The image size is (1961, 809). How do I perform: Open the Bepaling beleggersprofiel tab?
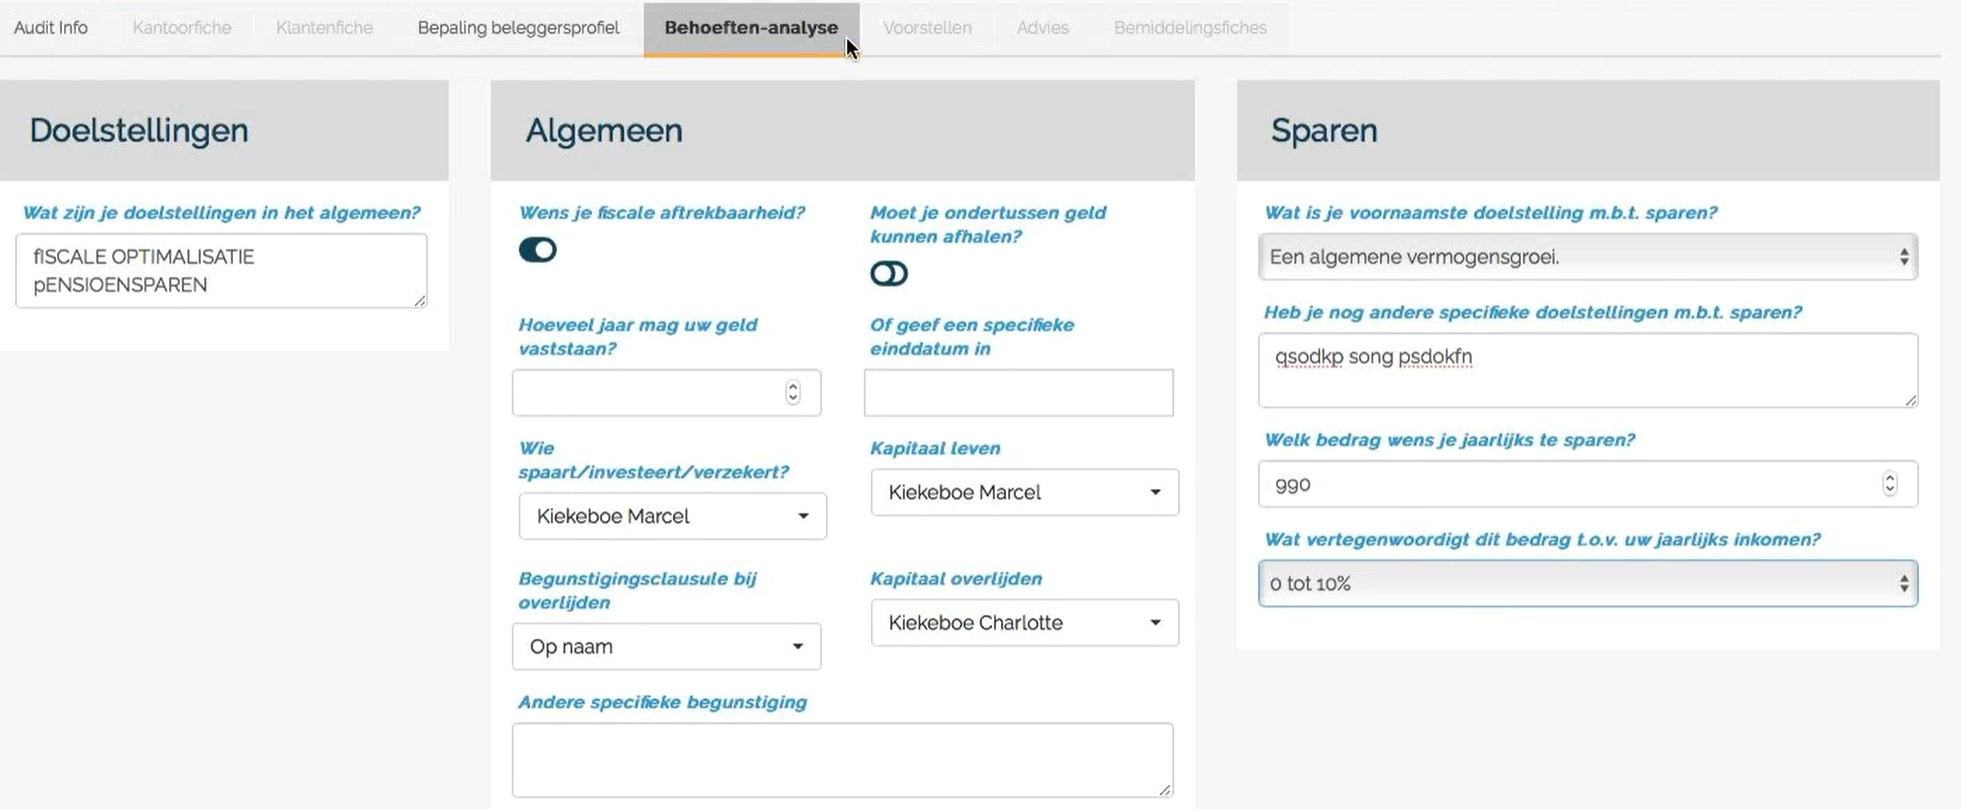(518, 28)
